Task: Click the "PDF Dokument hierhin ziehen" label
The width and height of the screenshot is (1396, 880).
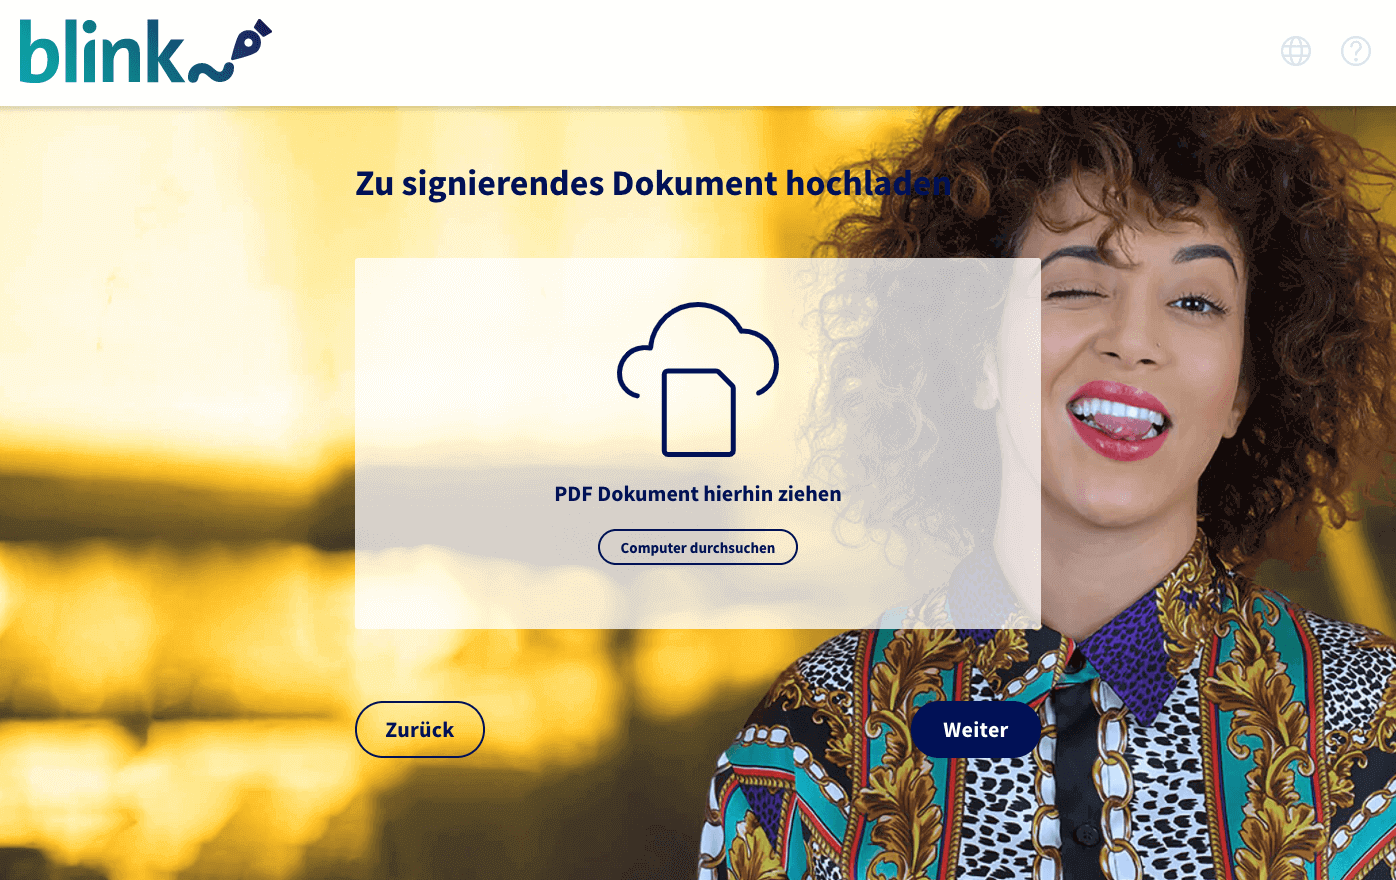Action: click(698, 494)
